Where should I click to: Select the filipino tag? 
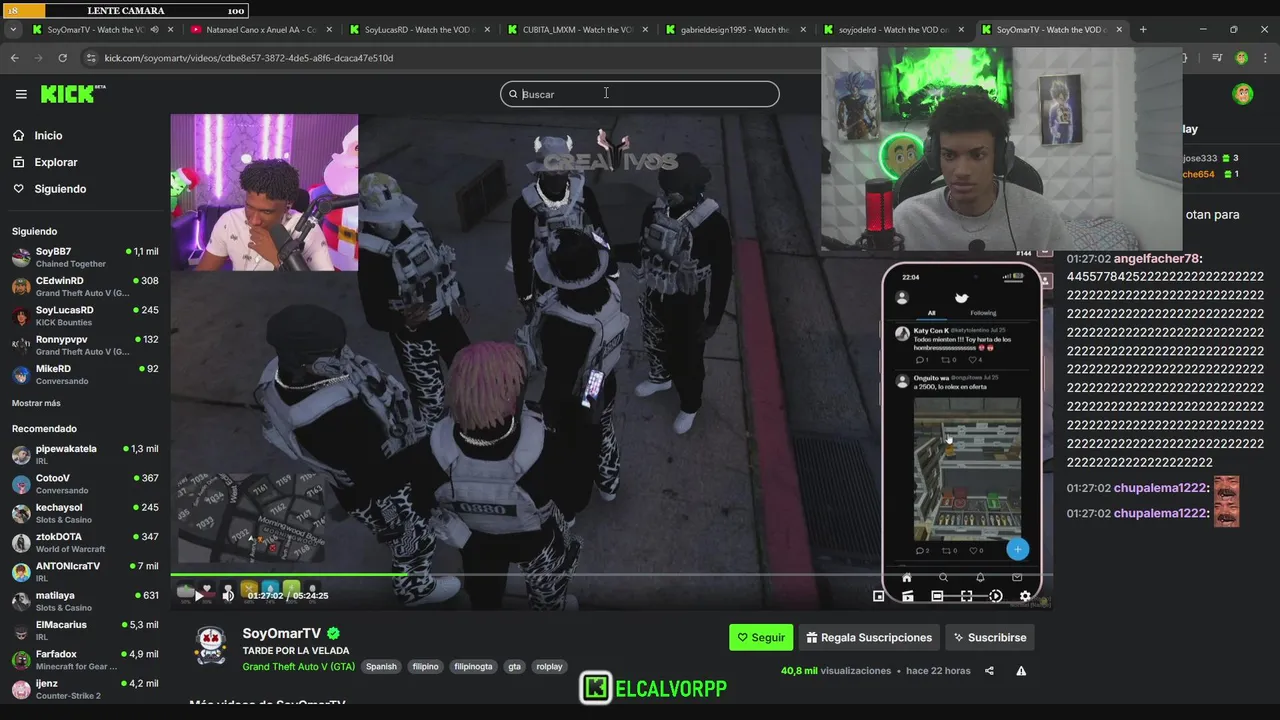[x=426, y=667]
